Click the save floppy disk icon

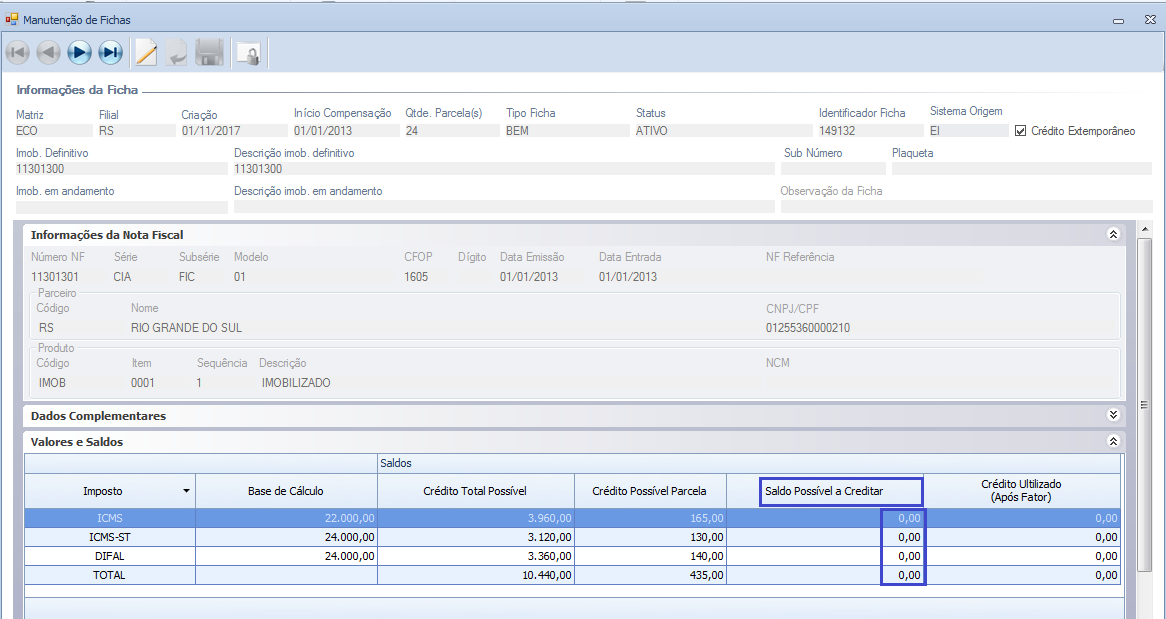coord(209,52)
